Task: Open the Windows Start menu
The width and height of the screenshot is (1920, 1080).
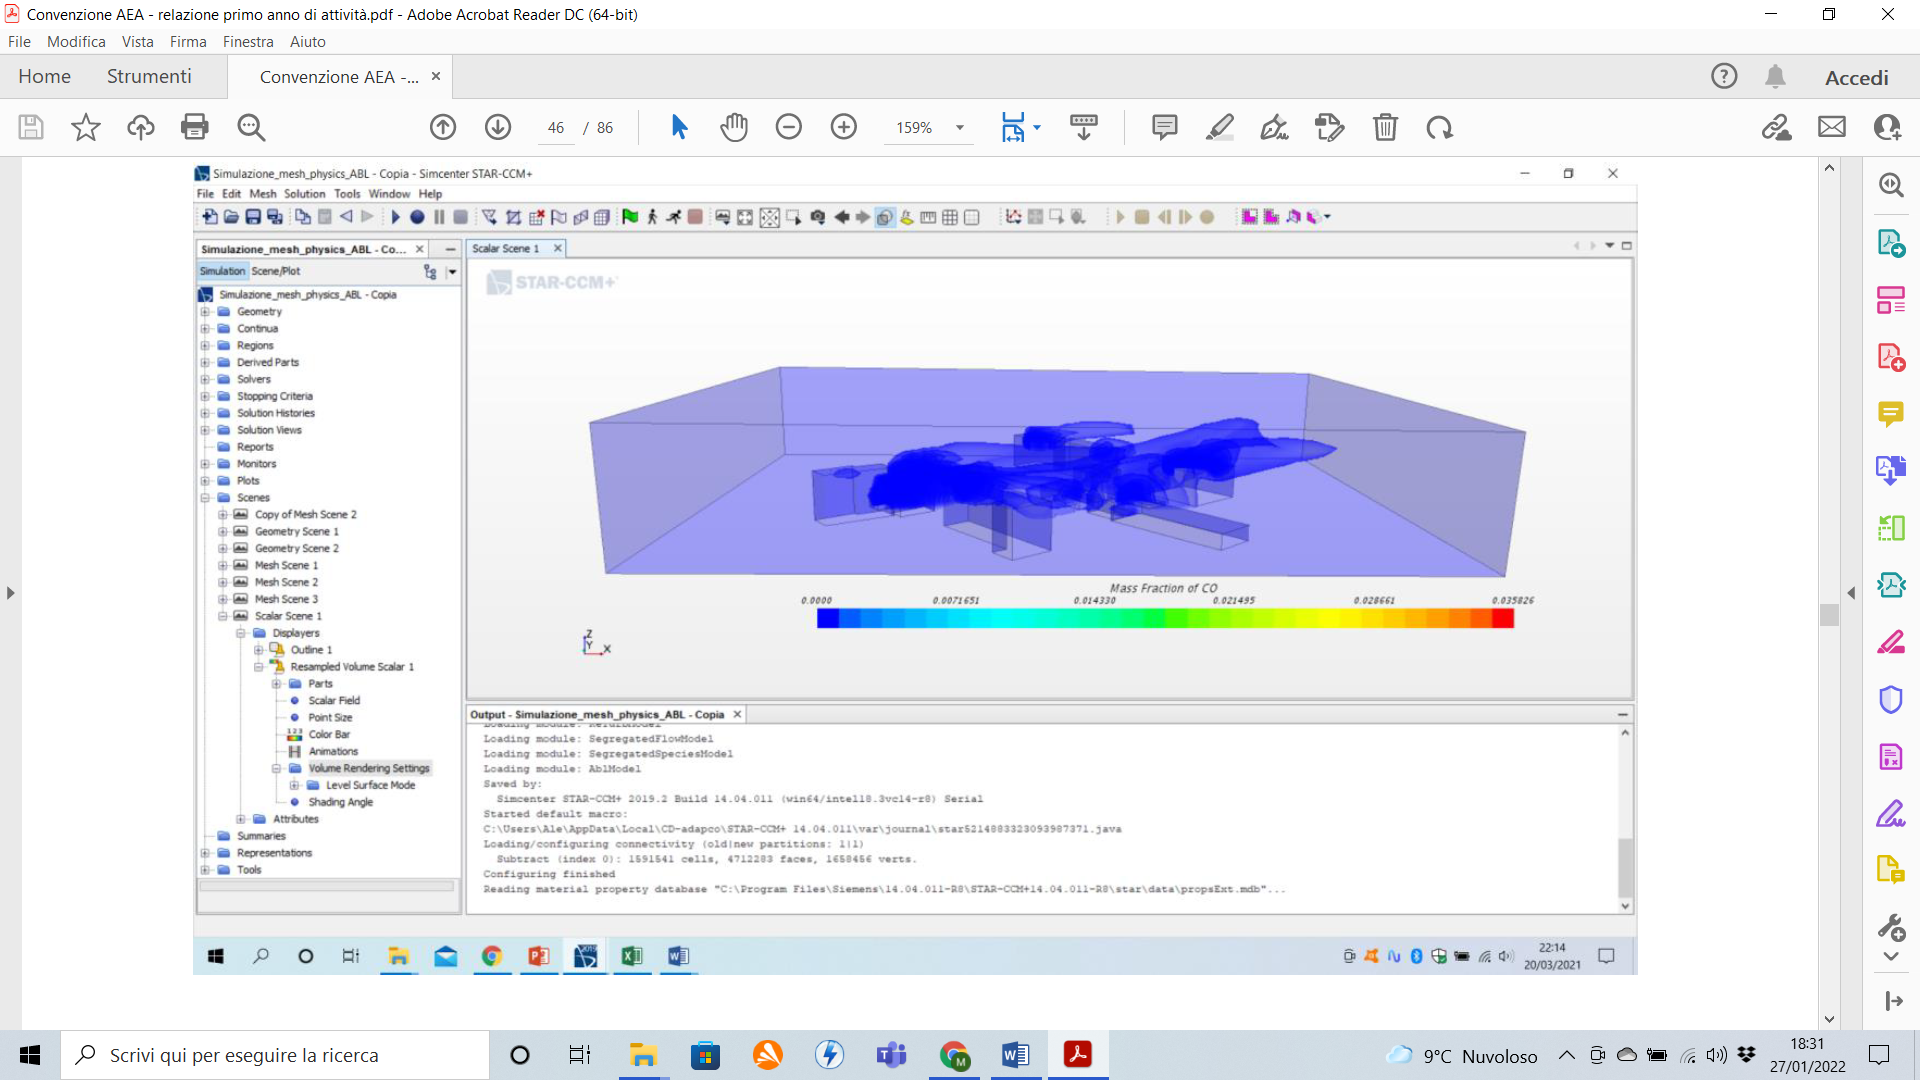Action: pyautogui.click(x=30, y=1055)
